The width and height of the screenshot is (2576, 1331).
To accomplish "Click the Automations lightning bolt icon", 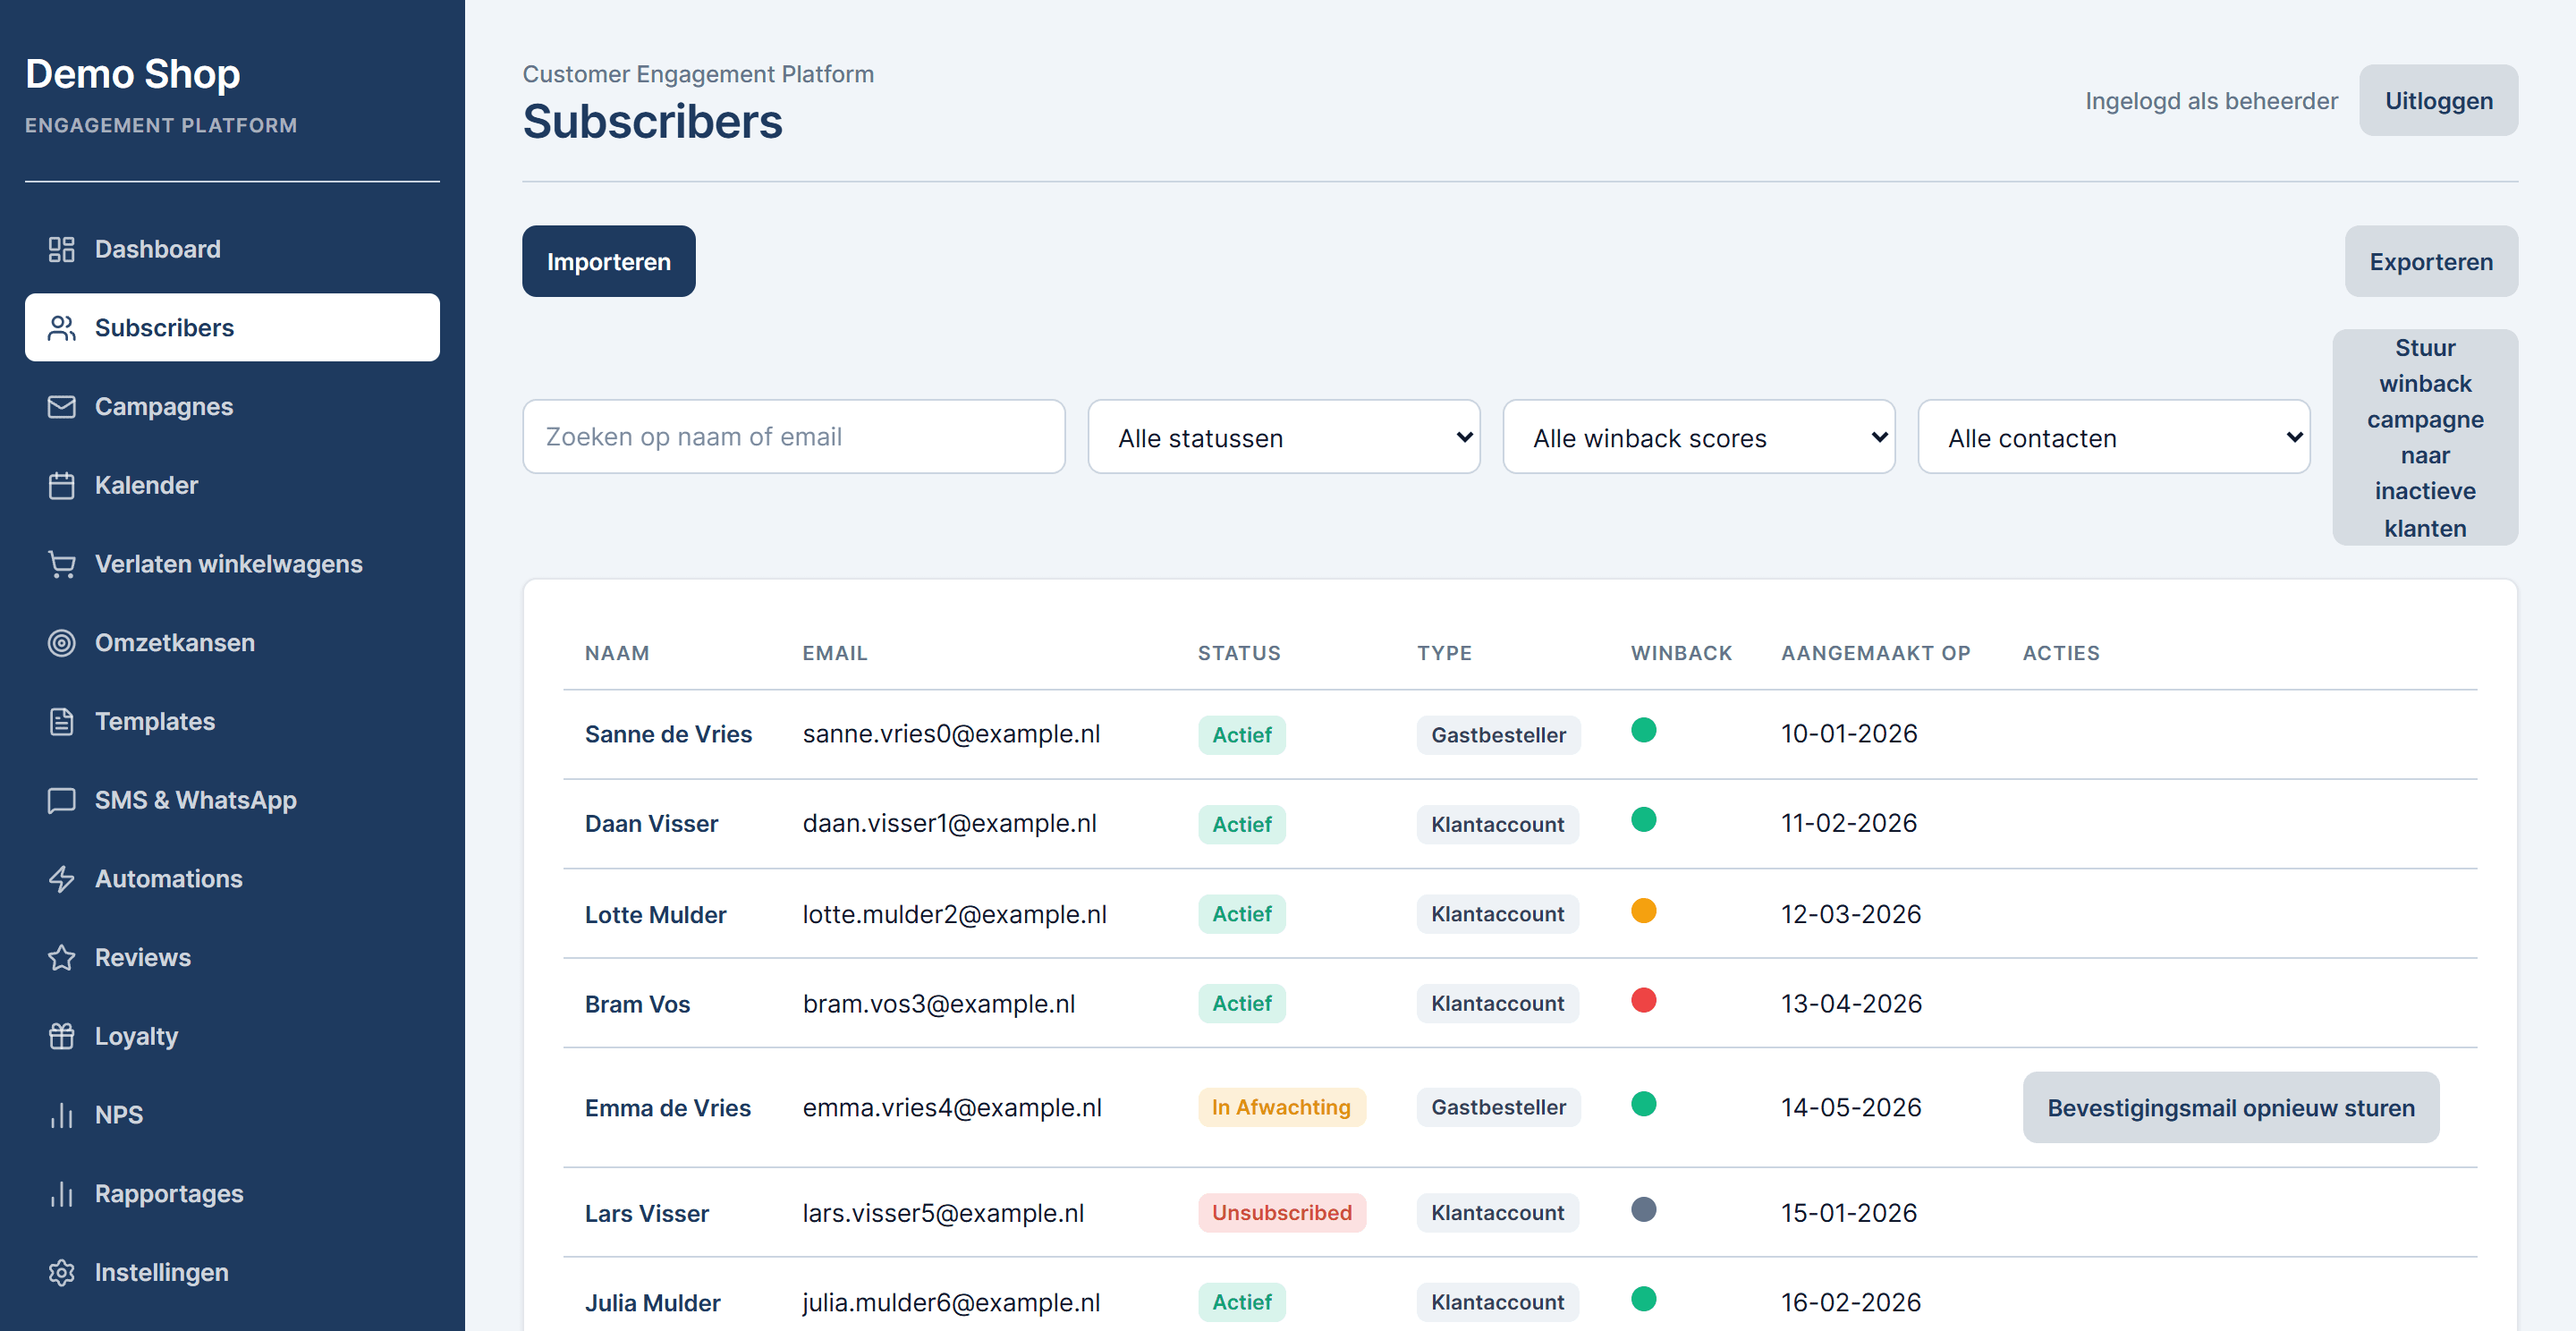I will [62, 879].
